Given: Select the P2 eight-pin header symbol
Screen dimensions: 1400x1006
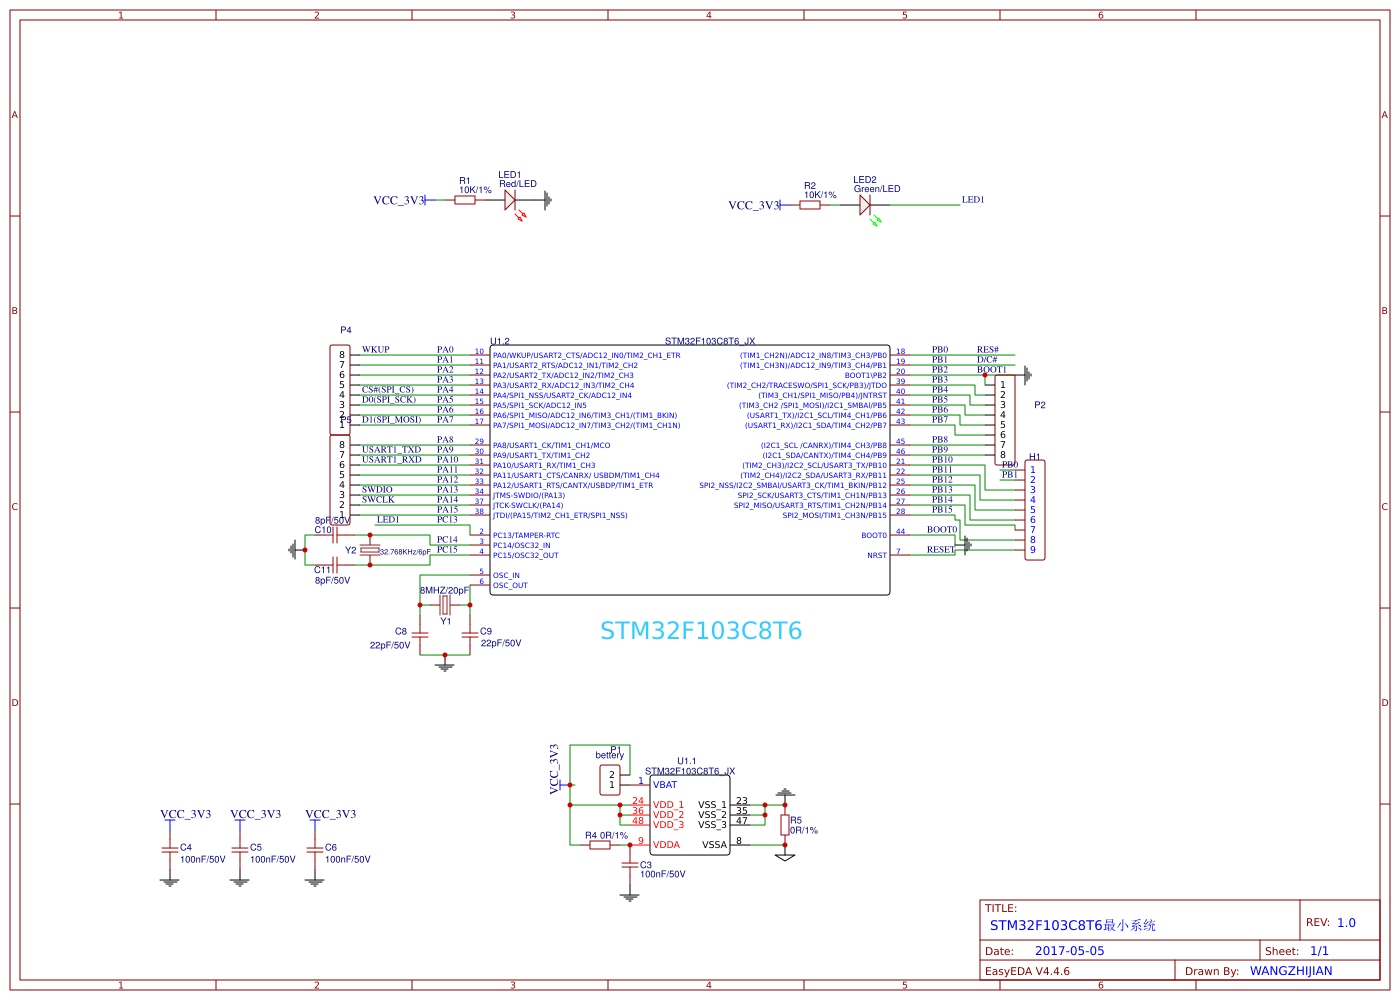Looking at the screenshot, I should (1004, 420).
